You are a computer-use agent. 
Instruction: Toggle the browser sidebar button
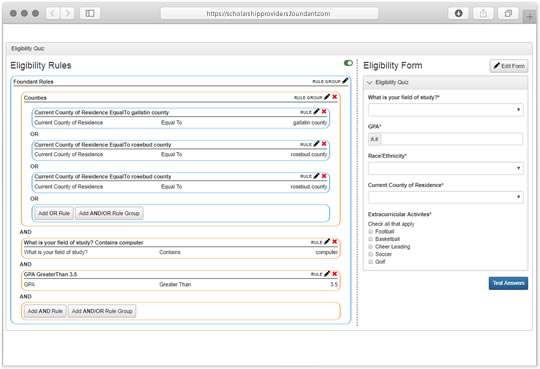pos(90,13)
